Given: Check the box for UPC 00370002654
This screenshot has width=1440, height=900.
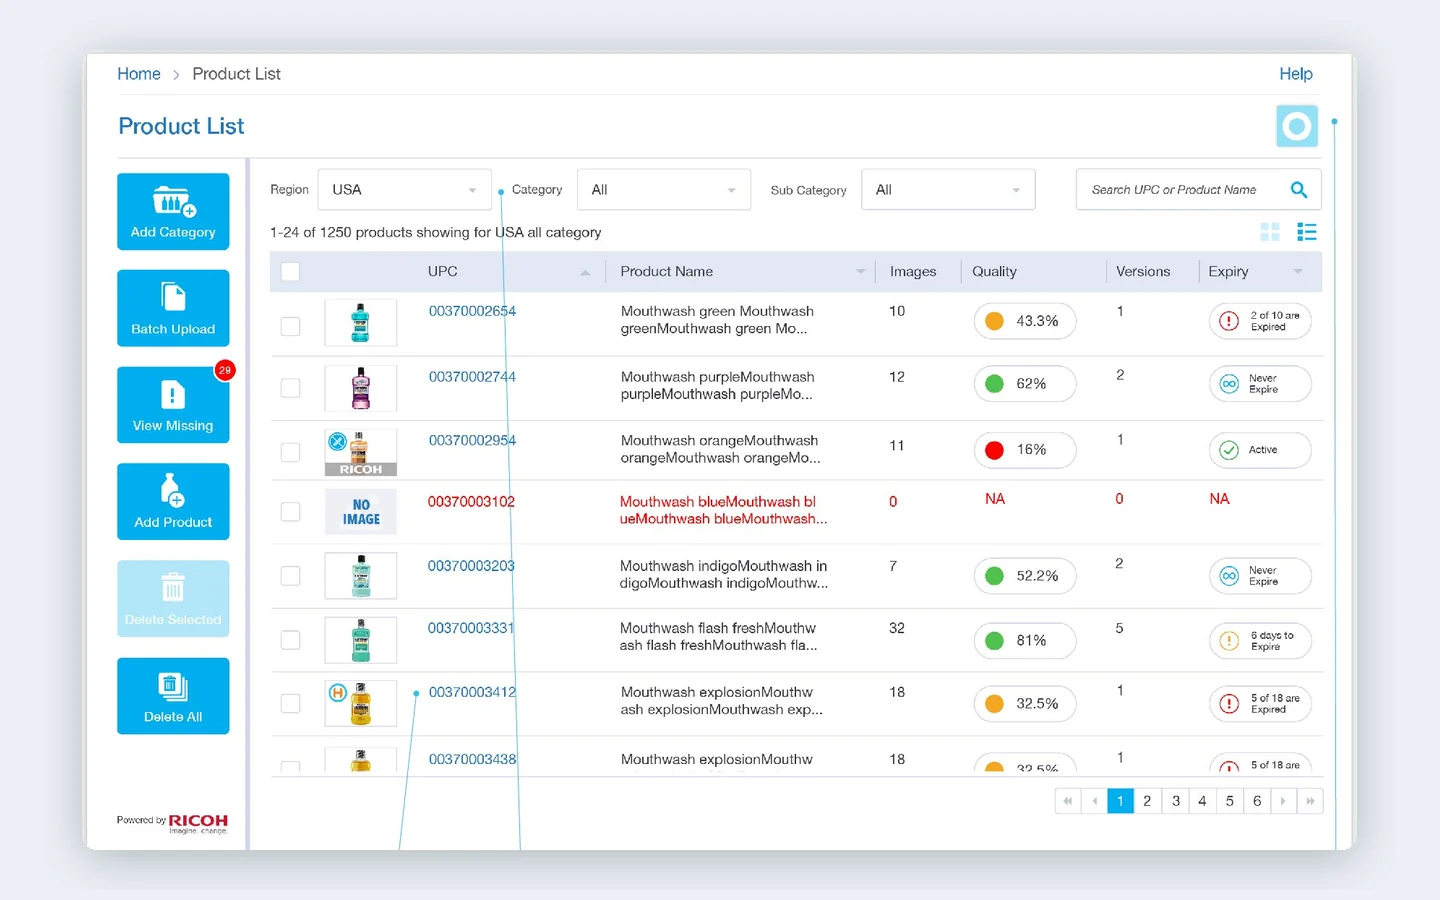Looking at the screenshot, I should click(x=290, y=326).
